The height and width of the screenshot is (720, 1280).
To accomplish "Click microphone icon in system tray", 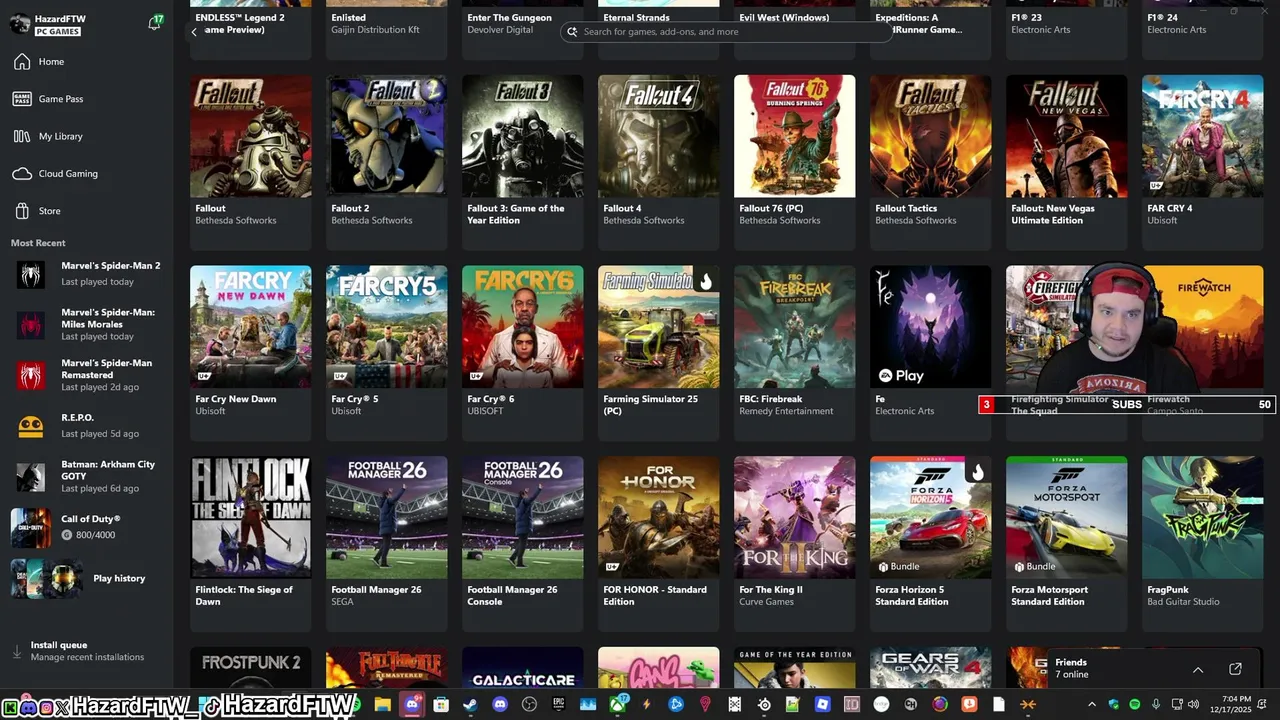I will point(1156,705).
